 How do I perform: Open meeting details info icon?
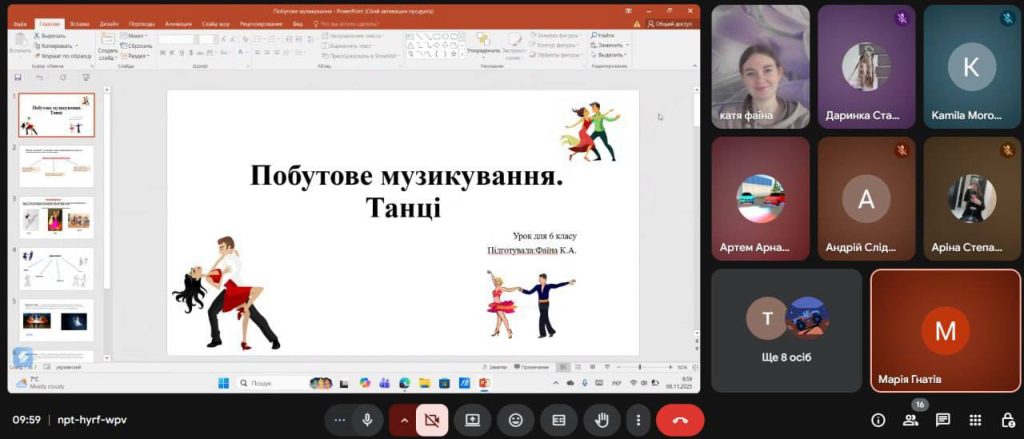tap(878, 420)
